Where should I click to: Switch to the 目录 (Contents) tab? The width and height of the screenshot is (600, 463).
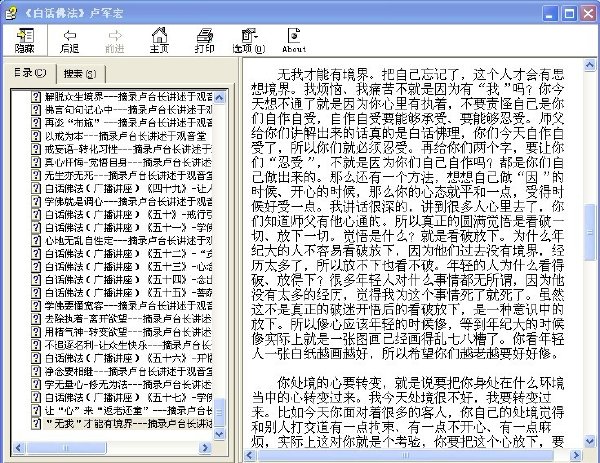30,73
